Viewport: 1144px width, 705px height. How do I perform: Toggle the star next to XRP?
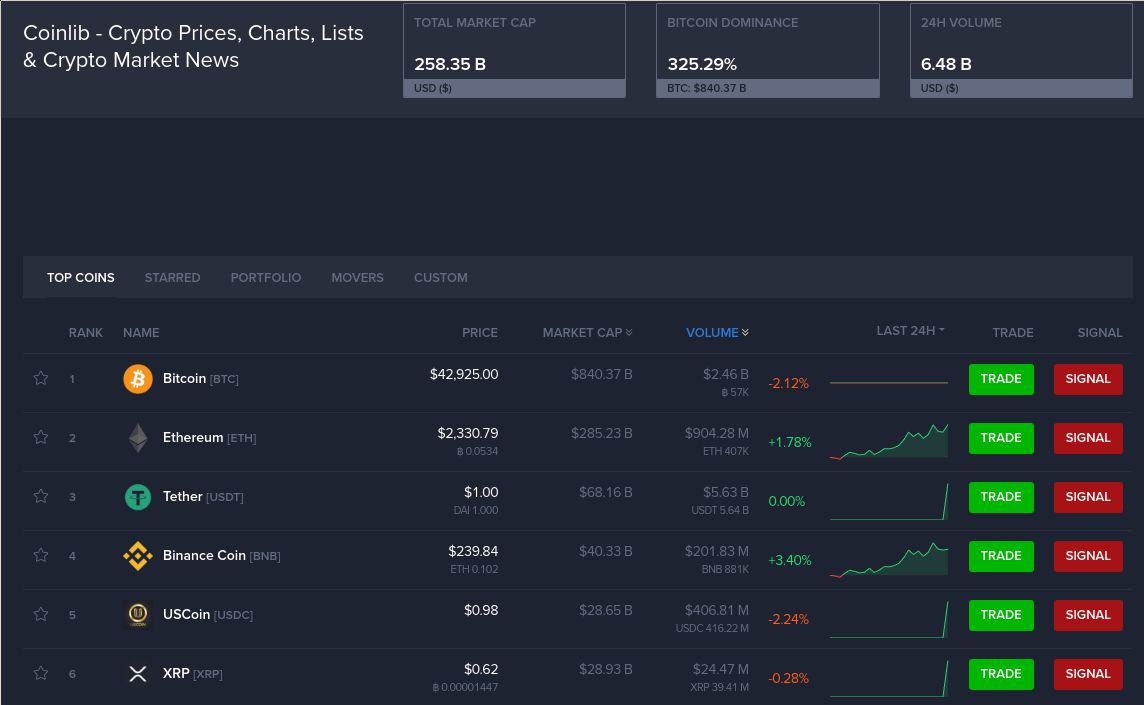(x=41, y=673)
